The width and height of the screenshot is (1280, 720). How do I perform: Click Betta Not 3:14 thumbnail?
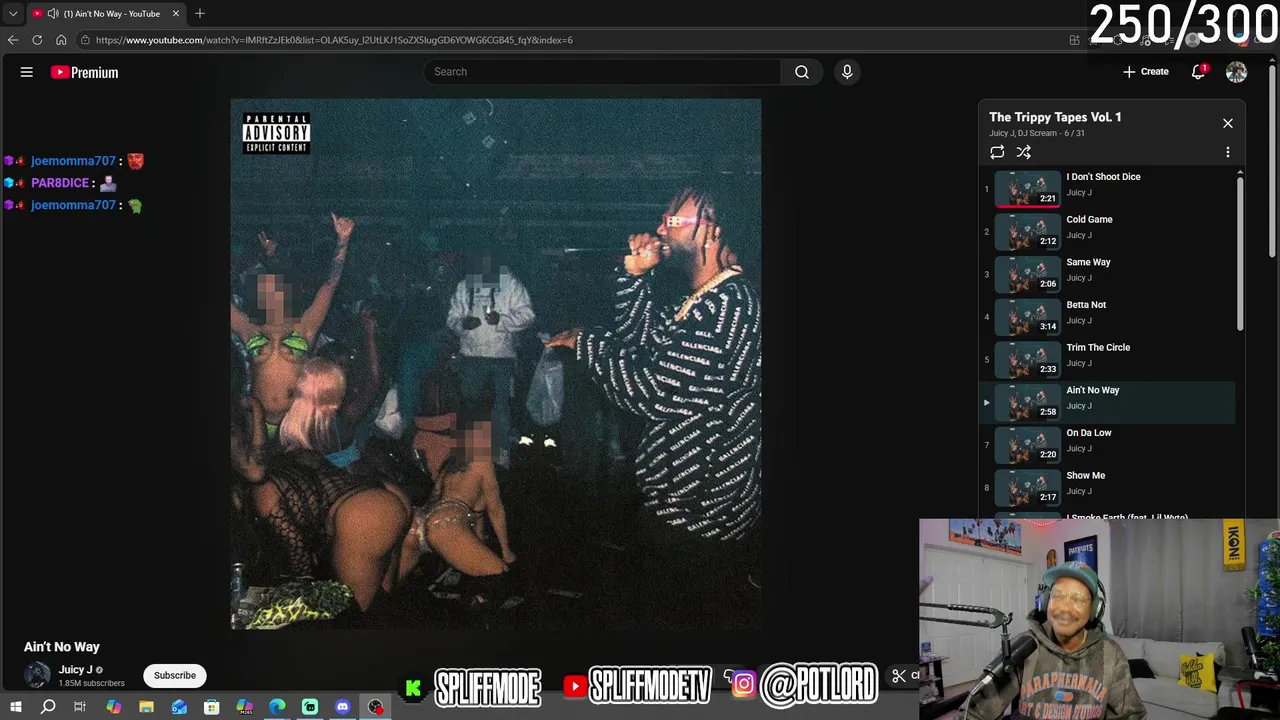[x=1027, y=317]
